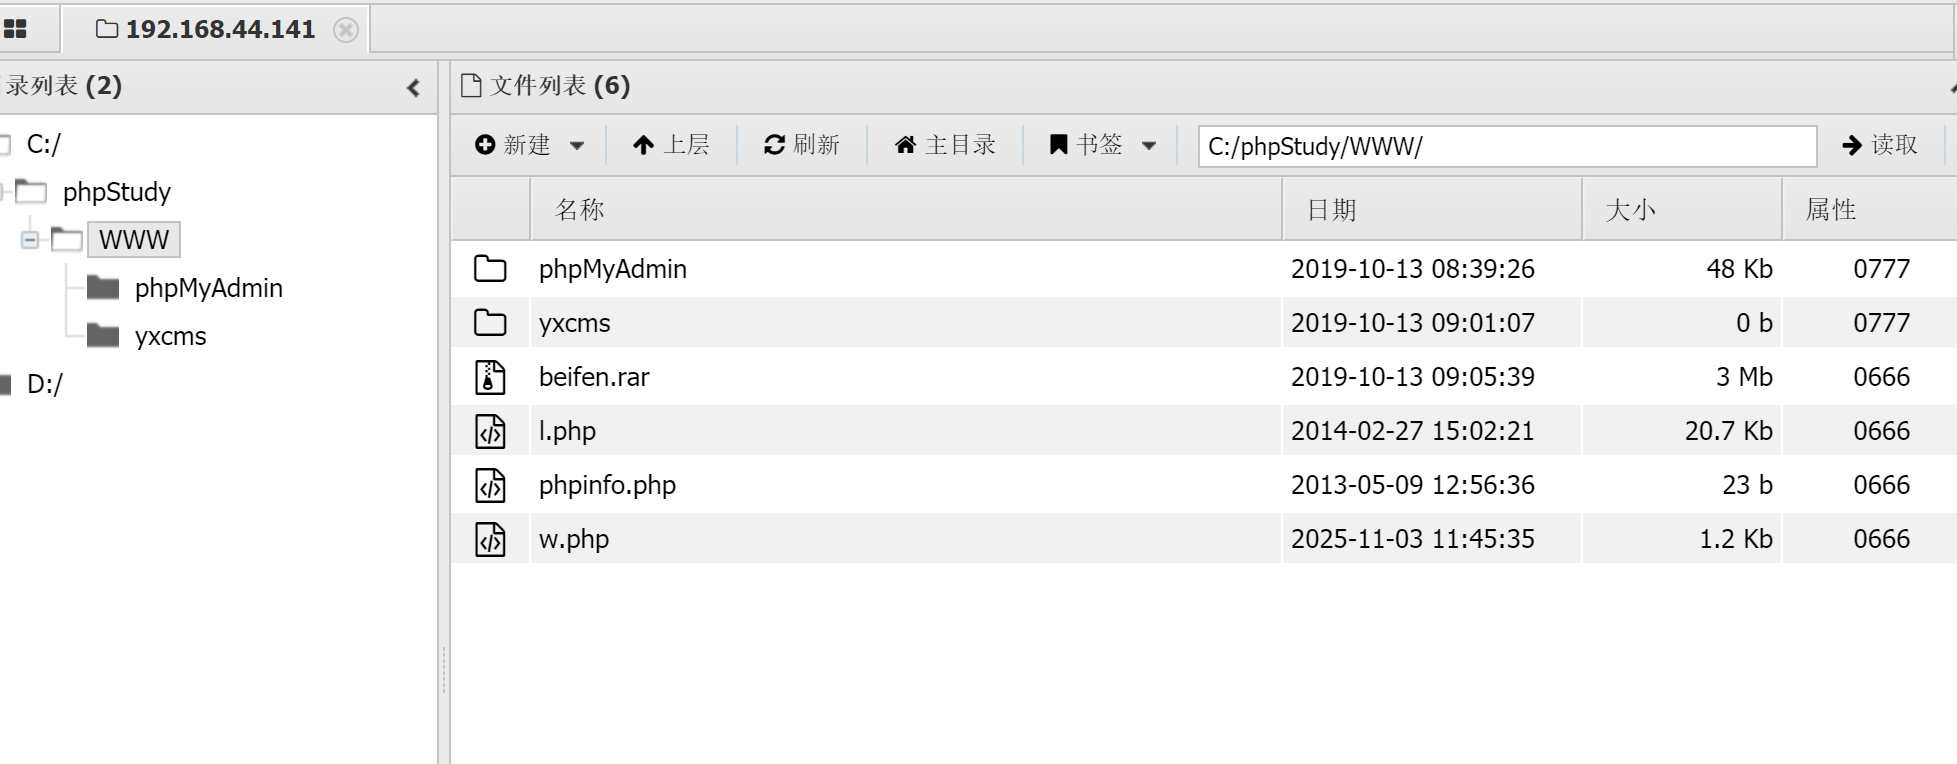1957x764 pixels.
Task: Open the bookmarks (书签) dropdown
Action: pos(1102,145)
